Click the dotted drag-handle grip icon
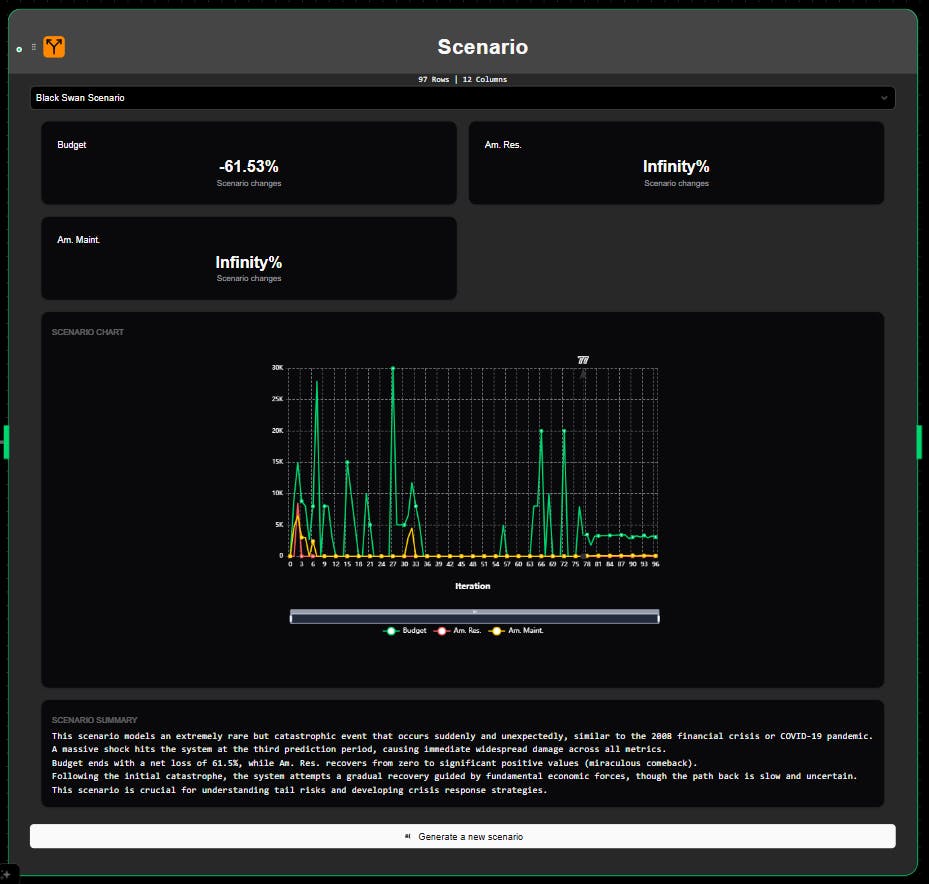The height and width of the screenshot is (884, 929). 34,47
